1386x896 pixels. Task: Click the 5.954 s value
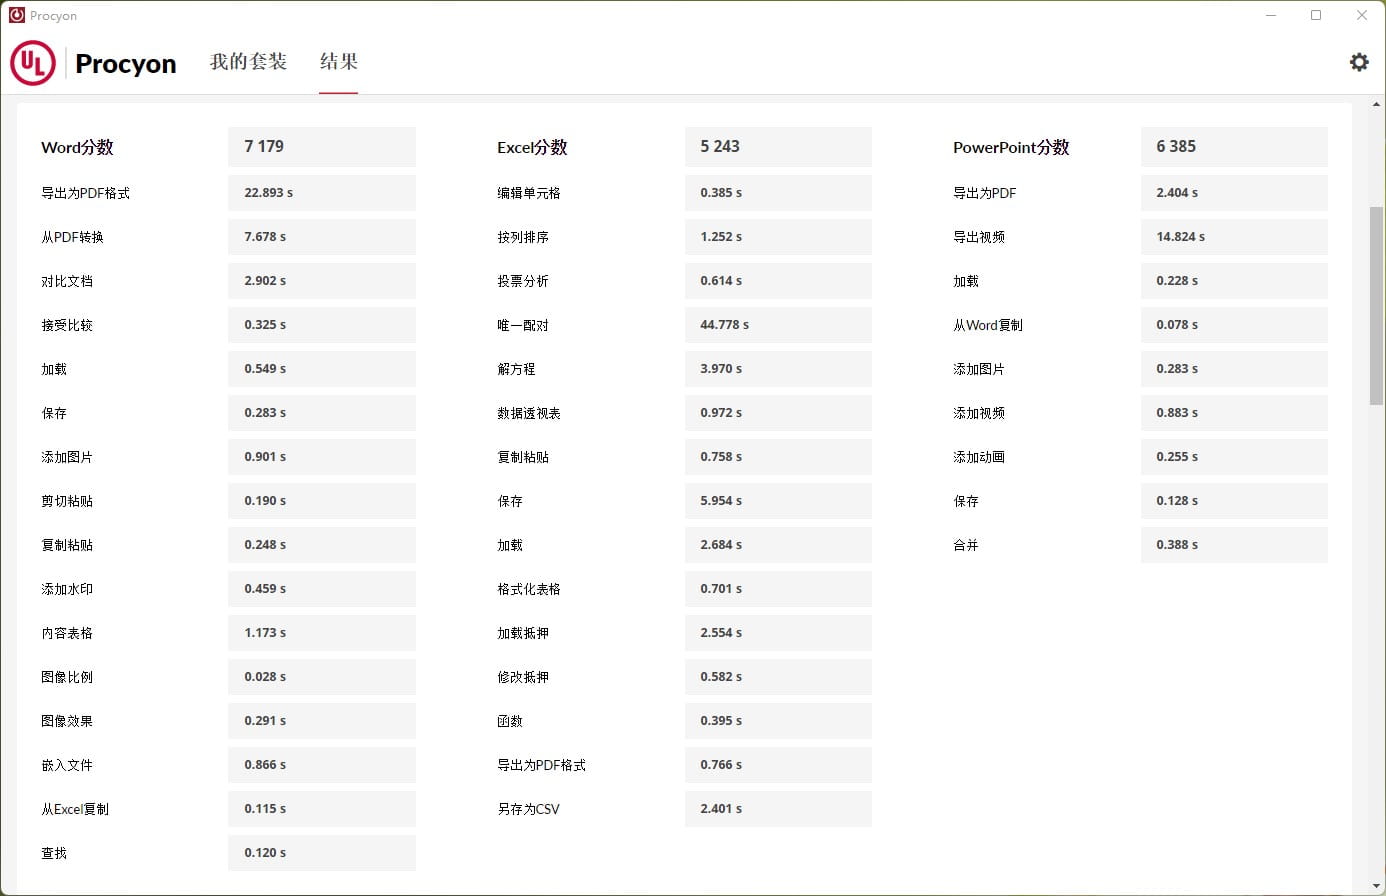click(x=778, y=501)
